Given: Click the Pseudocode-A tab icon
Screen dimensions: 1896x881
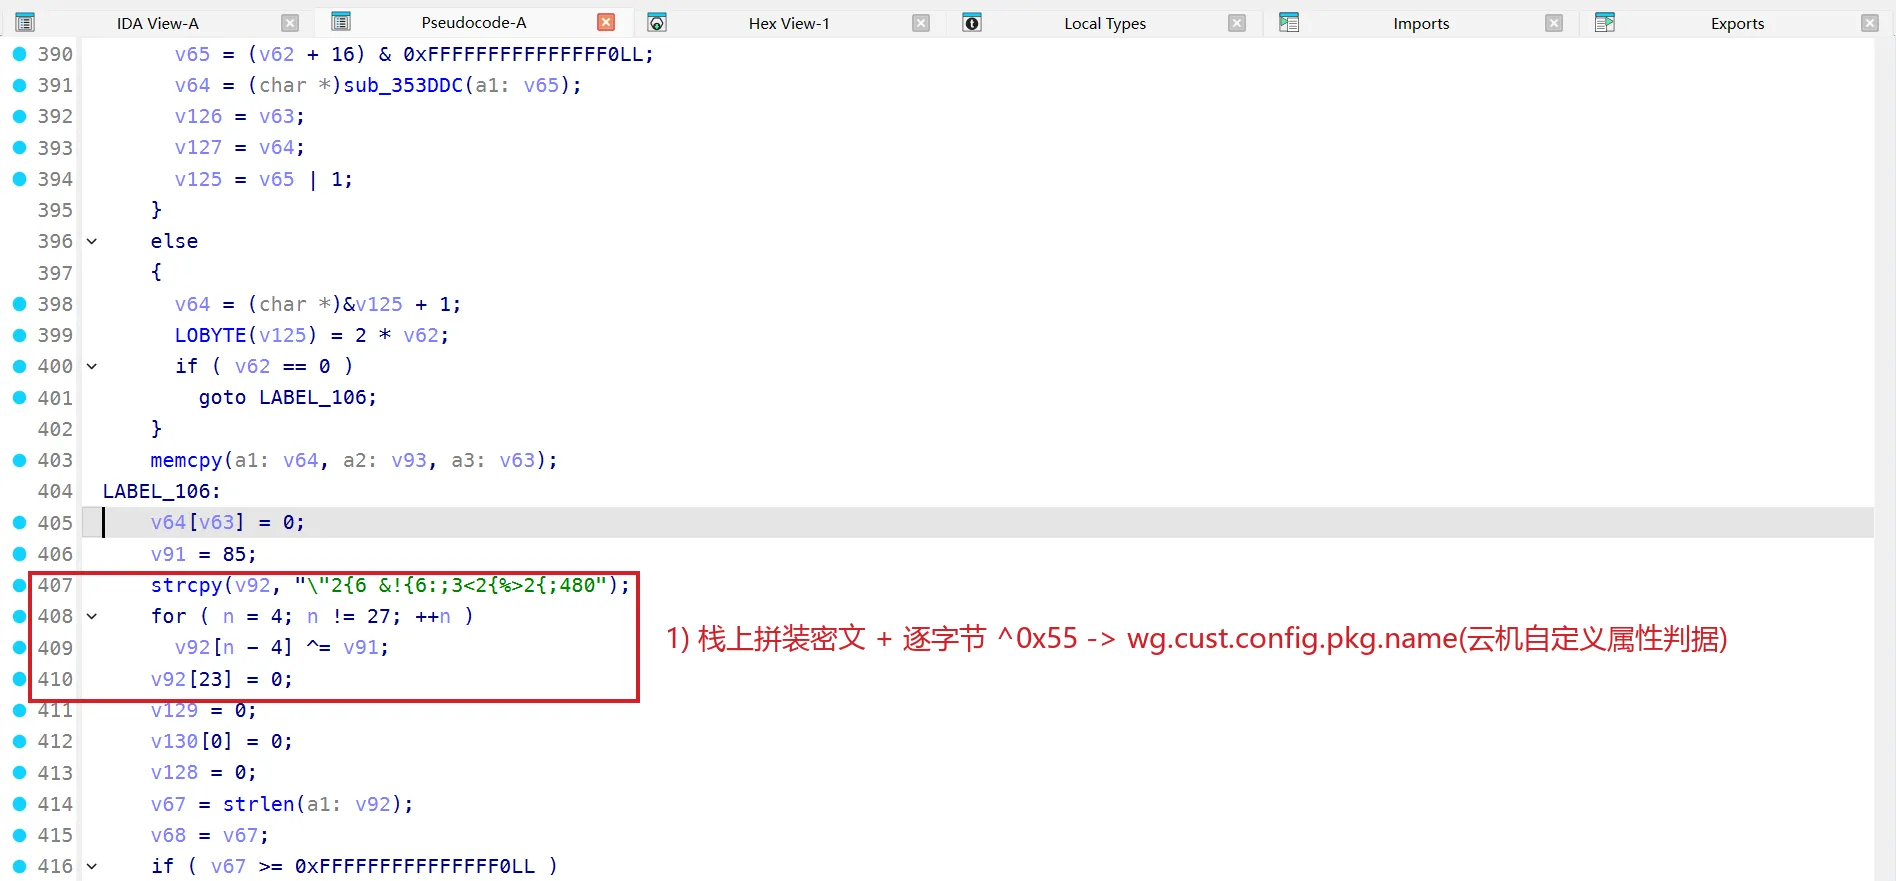Looking at the screenshot, I should [341, 22].
